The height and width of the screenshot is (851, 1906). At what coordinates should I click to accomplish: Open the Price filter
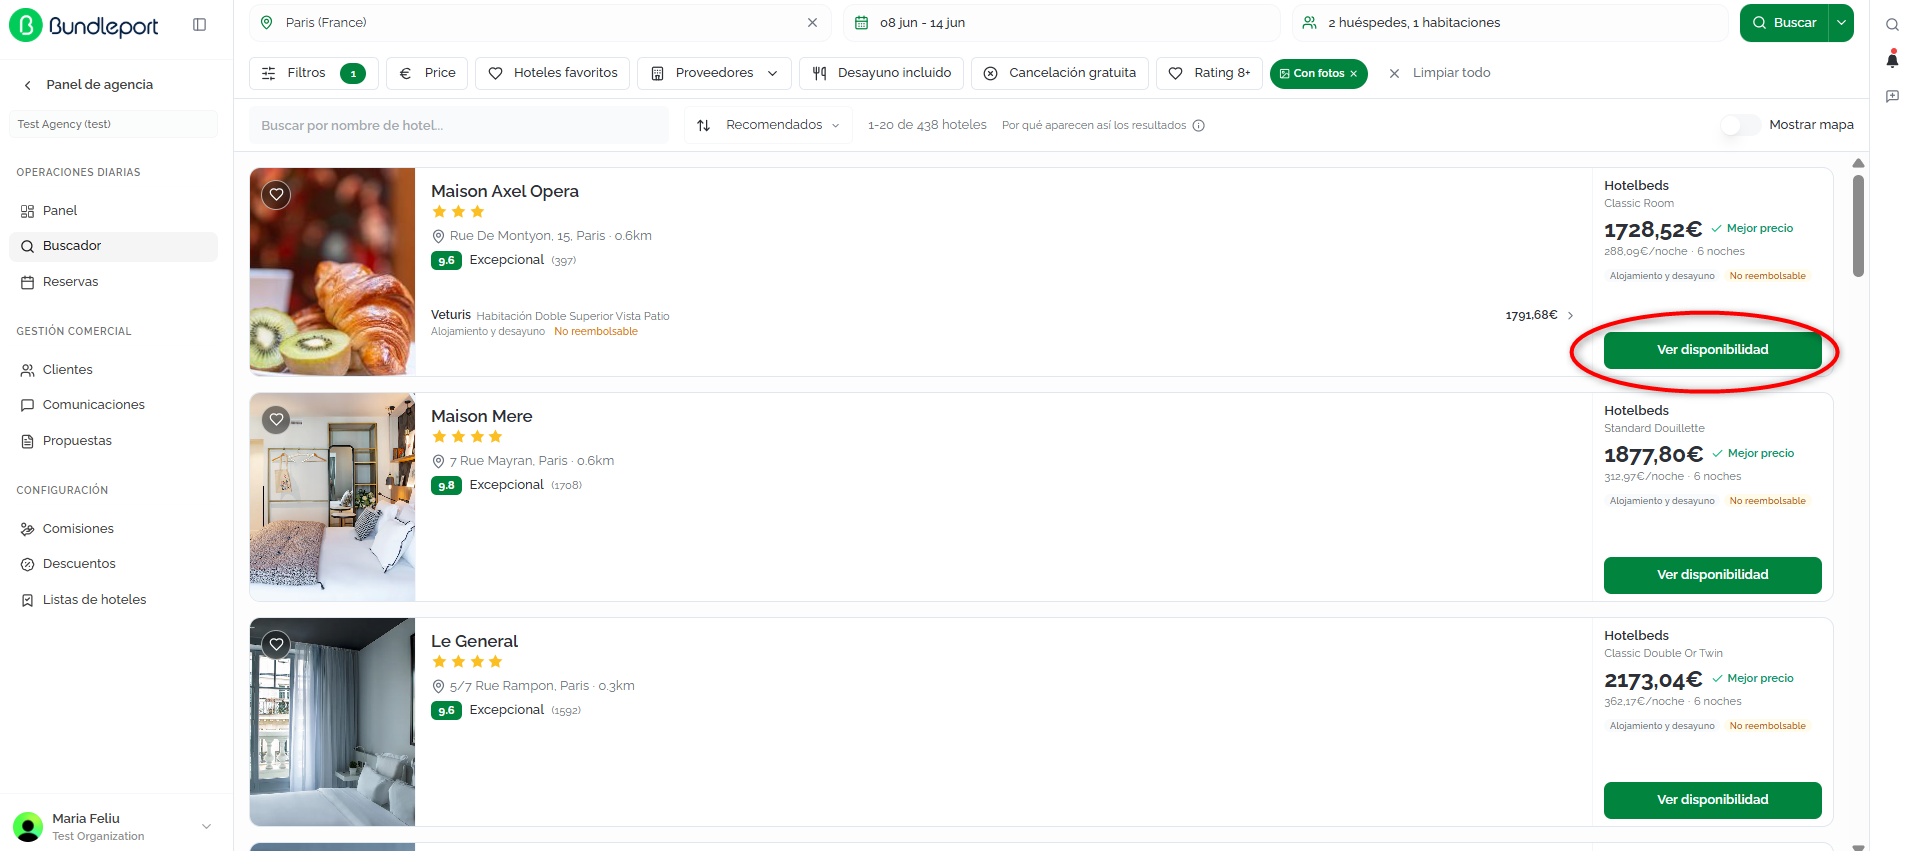point(427,73)
